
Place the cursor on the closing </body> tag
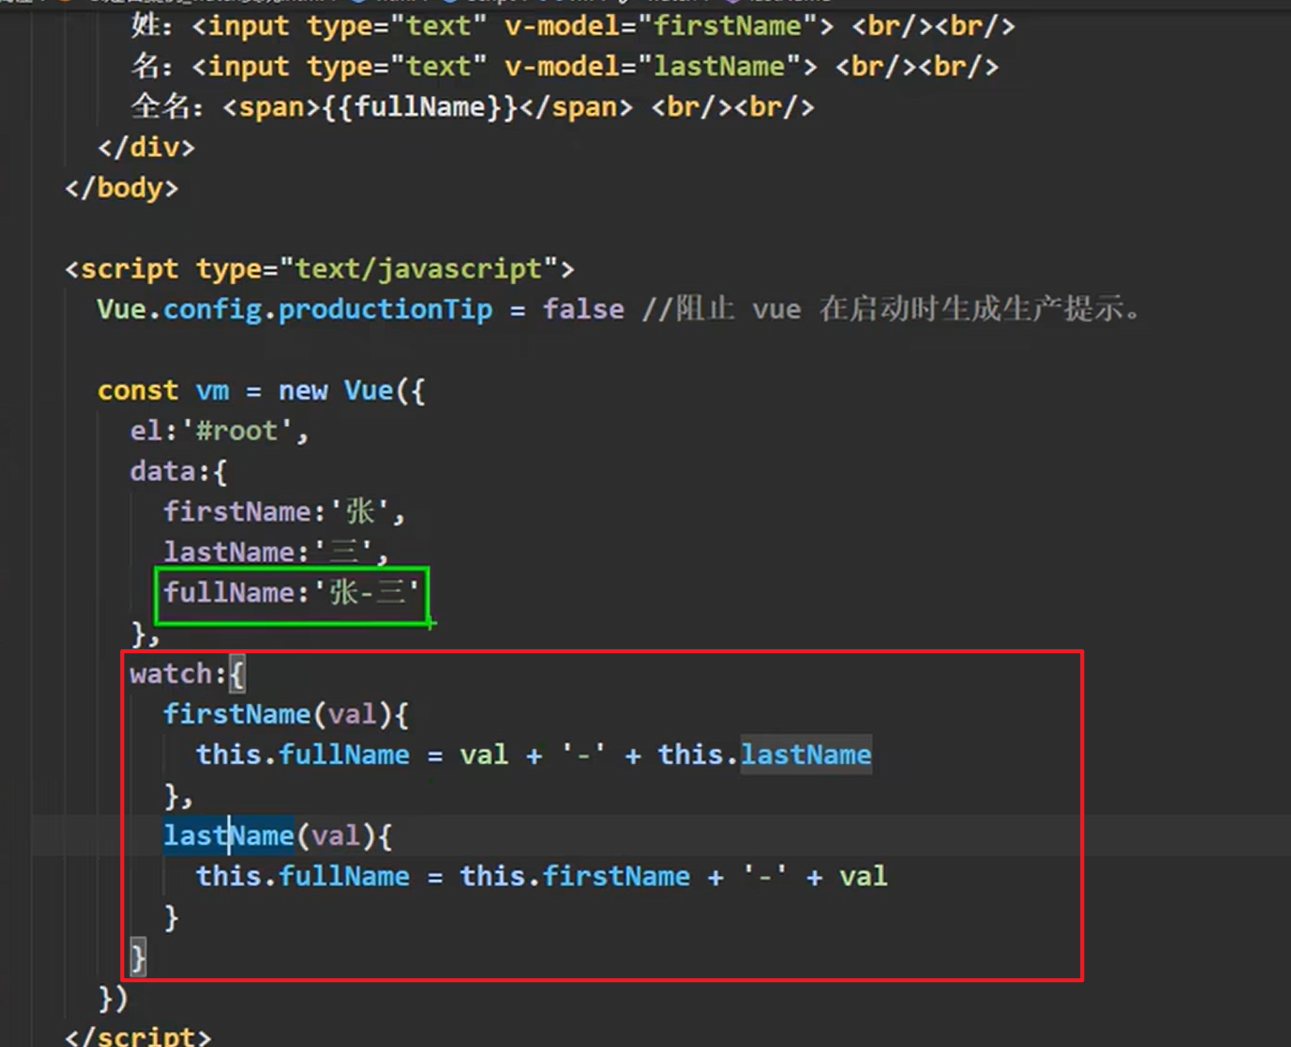[121, 188]
